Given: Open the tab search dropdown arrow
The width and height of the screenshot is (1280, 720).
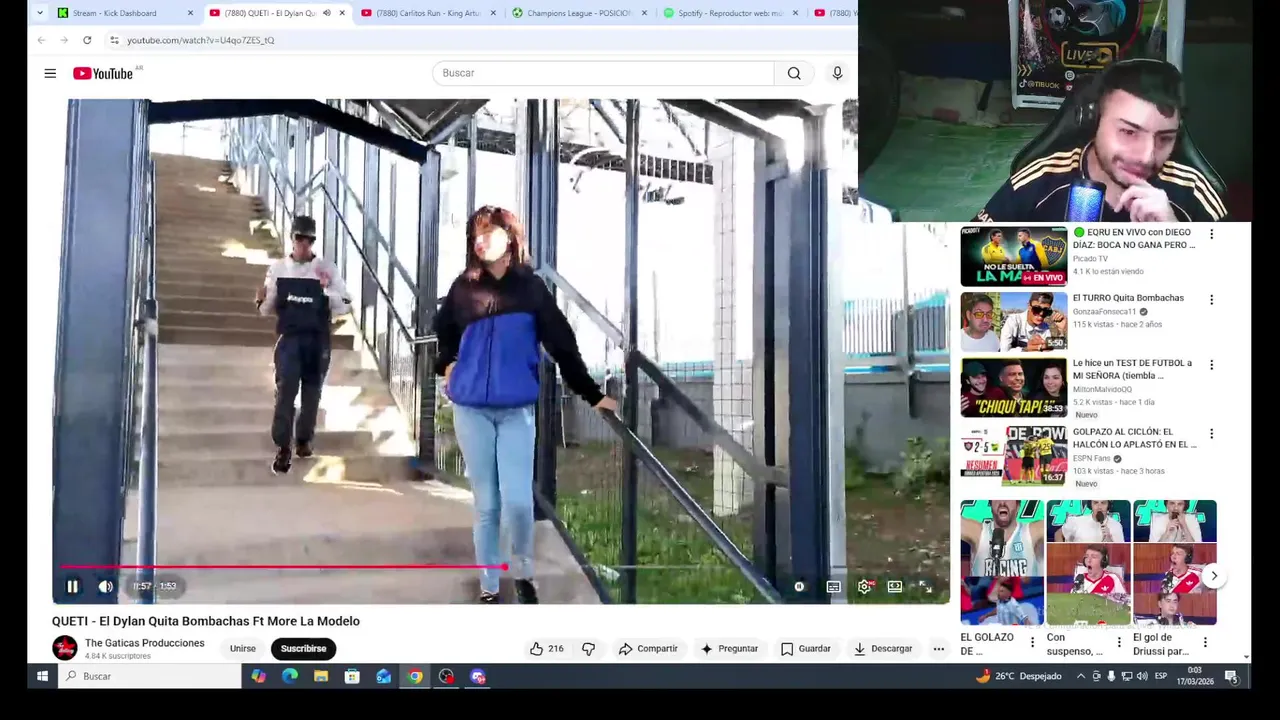Looking at the screenshot, I should tap(40, 13).
